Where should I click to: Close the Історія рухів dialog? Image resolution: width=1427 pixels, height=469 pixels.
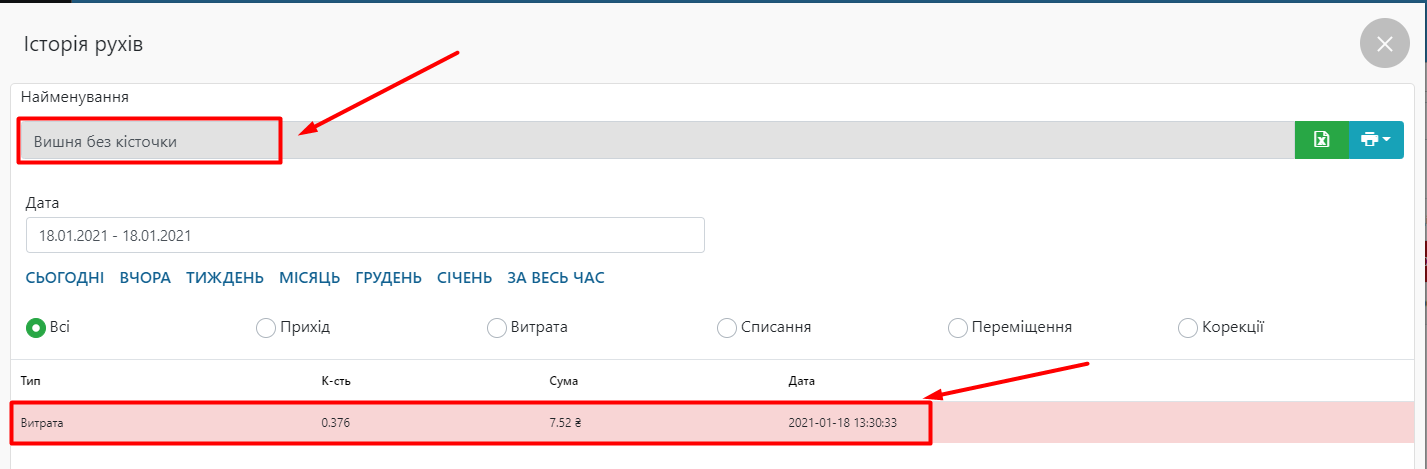coord(1384,44)
